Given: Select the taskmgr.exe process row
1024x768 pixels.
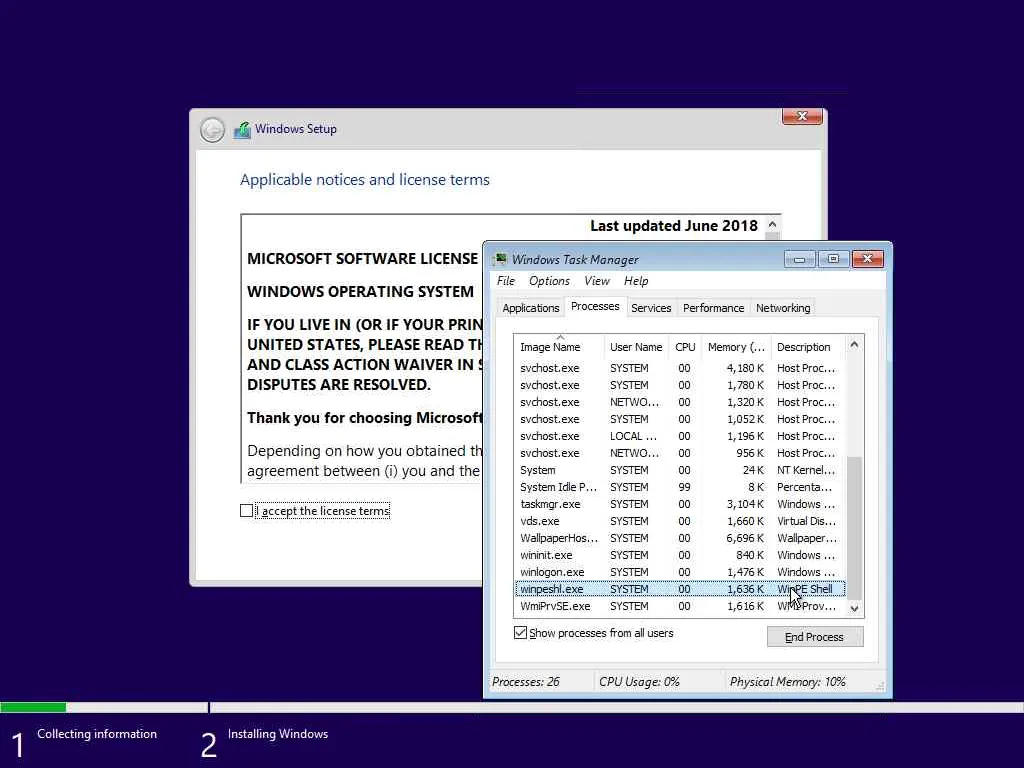Looking at the screenshot, I should 680,504.
